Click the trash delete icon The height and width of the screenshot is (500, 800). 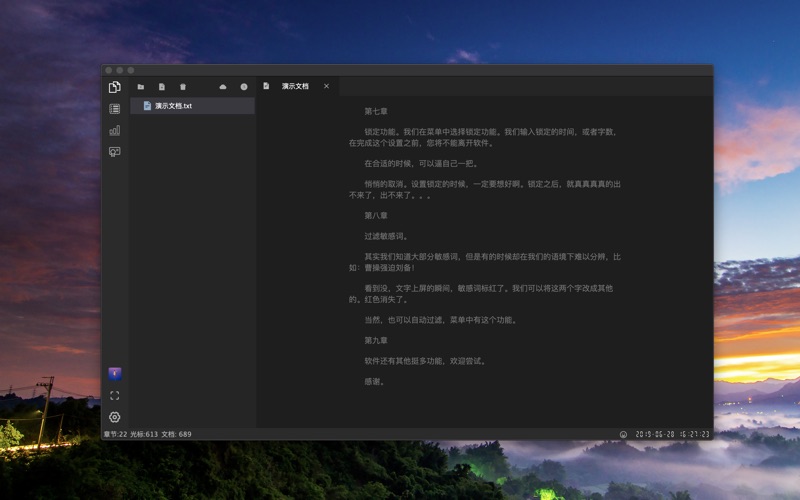click(183, 87)
